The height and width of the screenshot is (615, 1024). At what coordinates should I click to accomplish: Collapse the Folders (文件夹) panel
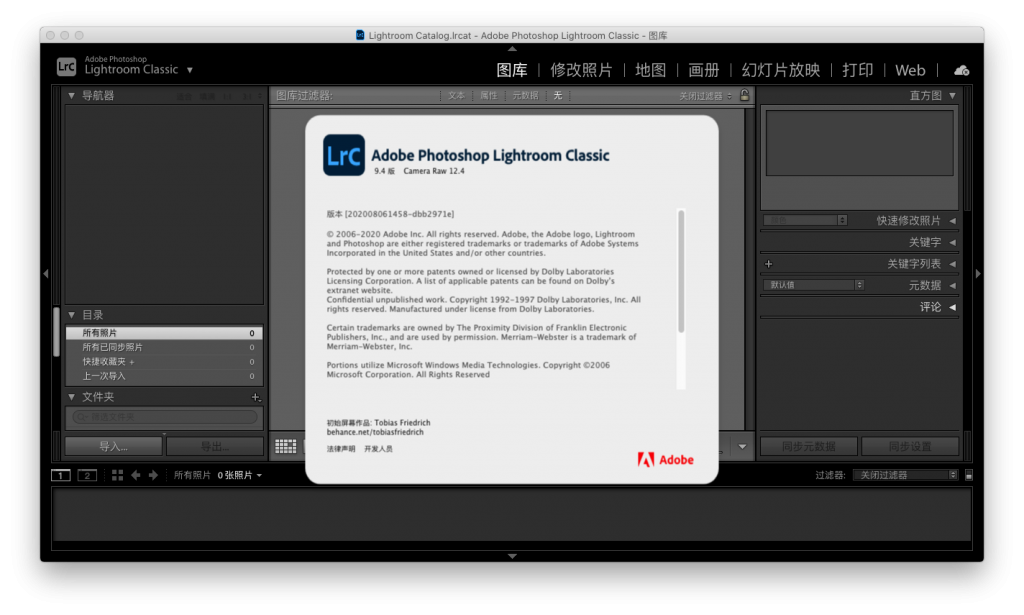coord(71,396)
